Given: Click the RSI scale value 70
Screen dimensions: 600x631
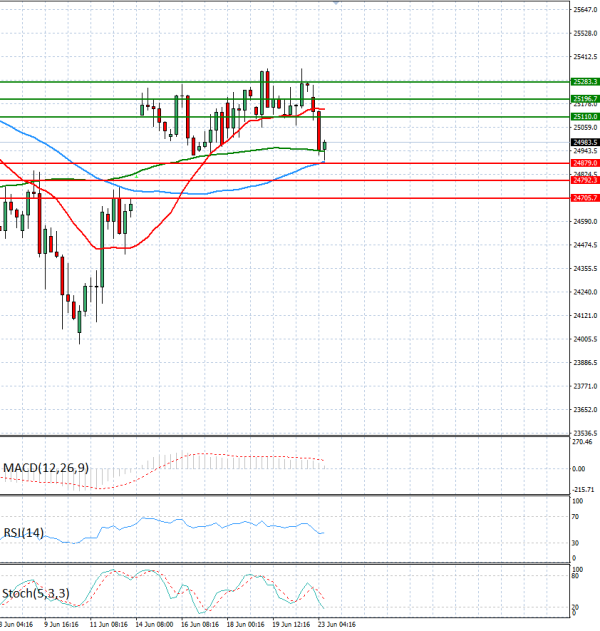Looking at the screenshot, I should point(575,517).
